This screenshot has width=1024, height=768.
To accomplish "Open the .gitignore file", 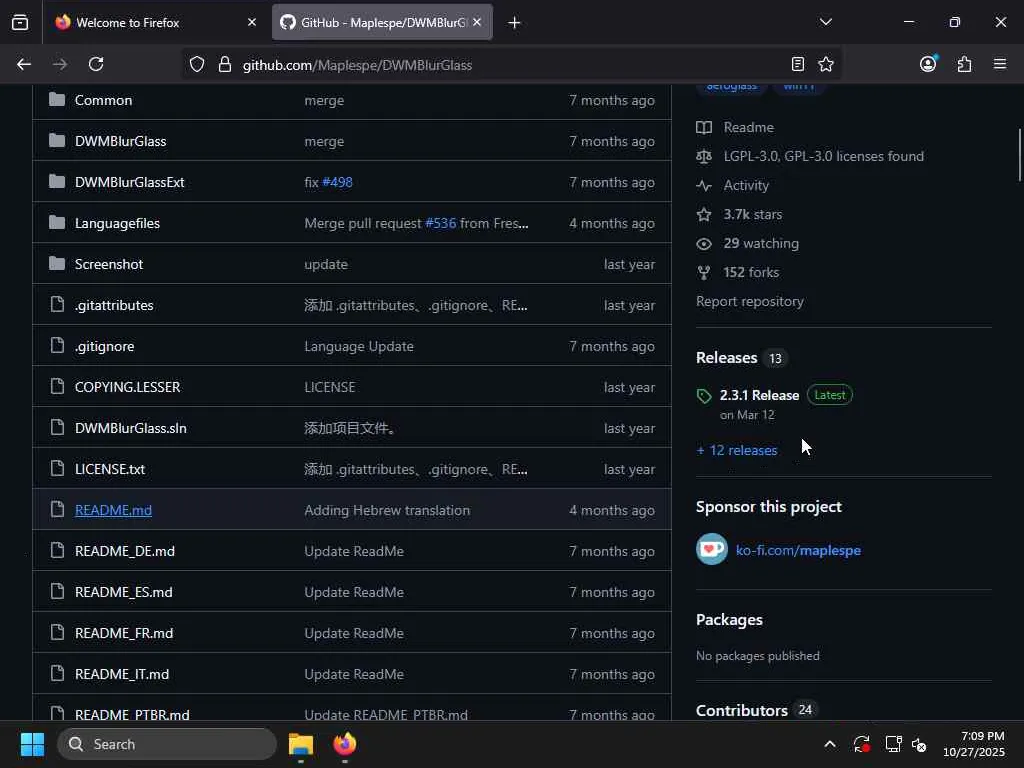I will [x=104, y=347].
